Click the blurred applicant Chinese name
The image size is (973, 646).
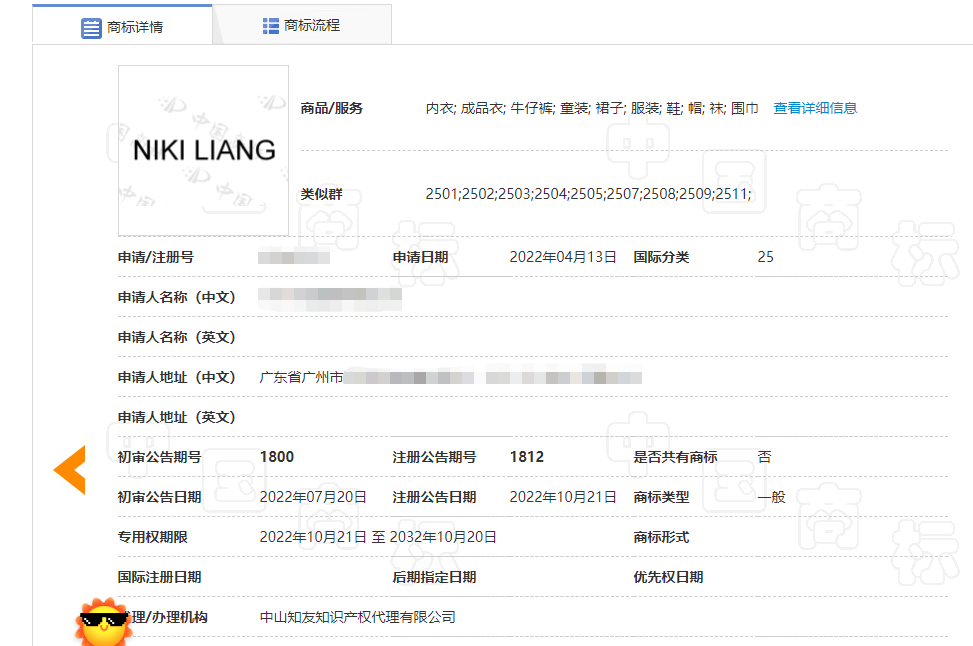[x=330, y=297]
